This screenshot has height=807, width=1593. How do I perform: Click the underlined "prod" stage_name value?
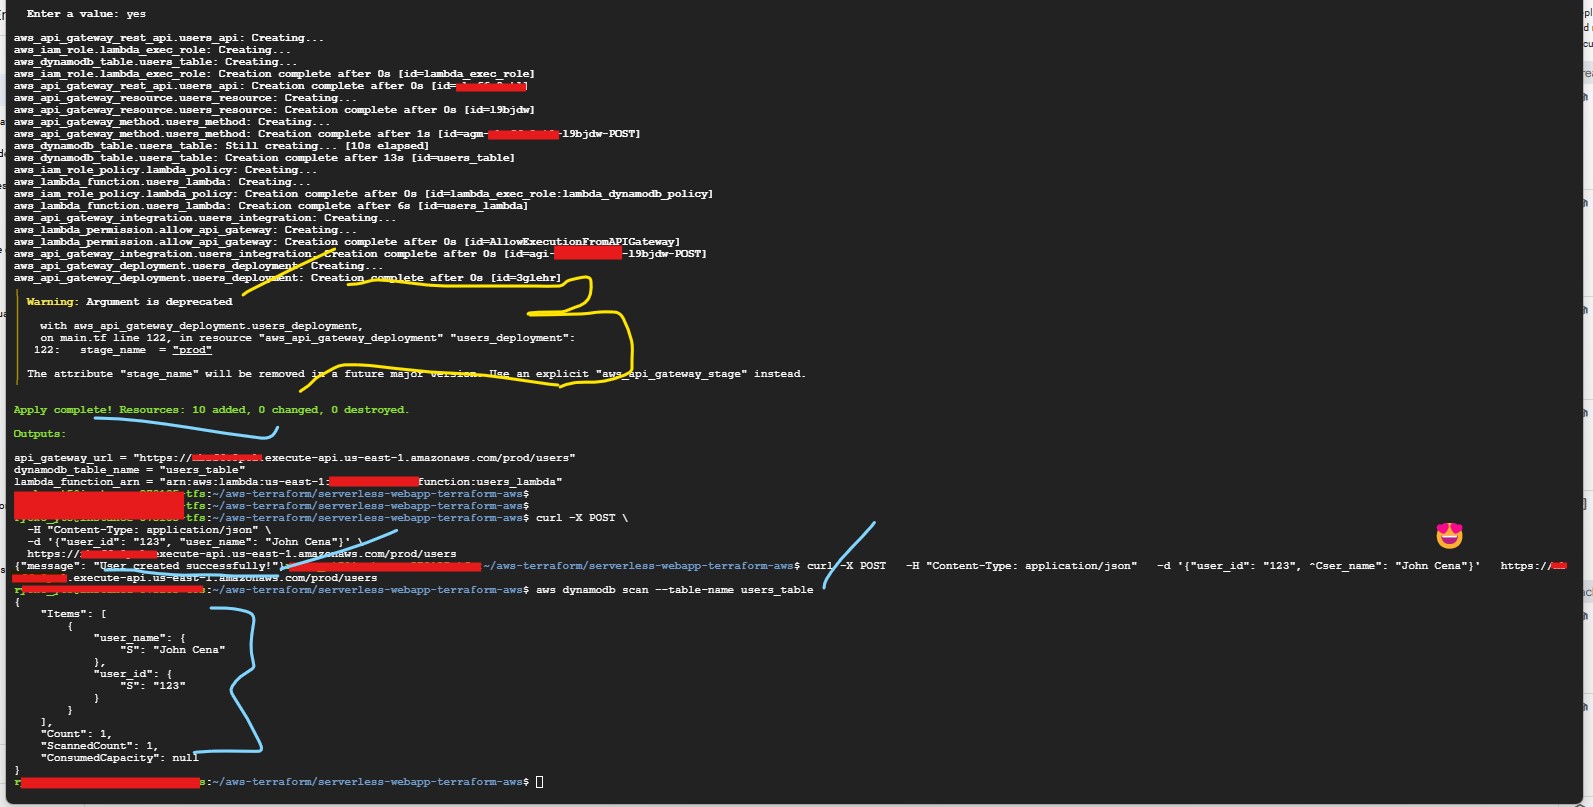tap(192, 350)
